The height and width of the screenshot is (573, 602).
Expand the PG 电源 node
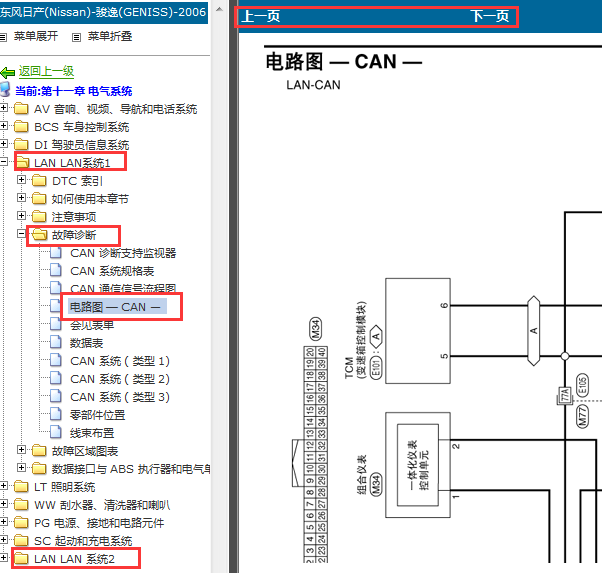(3, 522)
